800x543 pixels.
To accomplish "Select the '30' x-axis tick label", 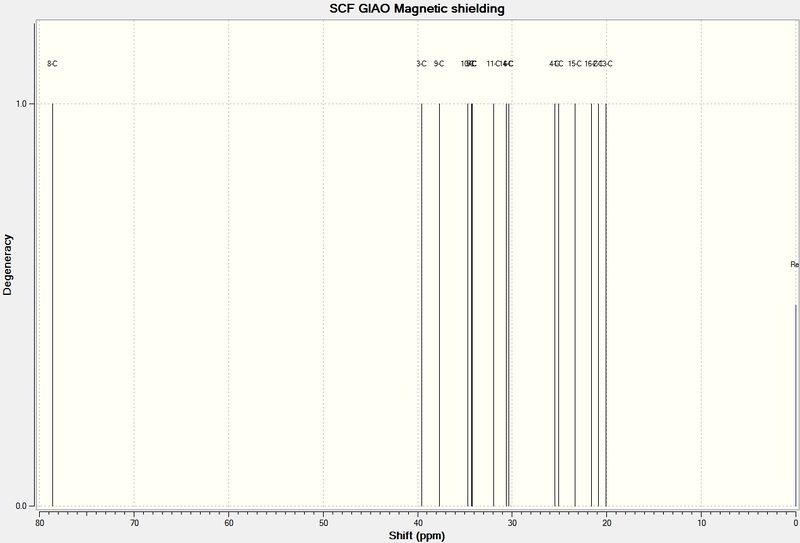I will tap(512, 523).
